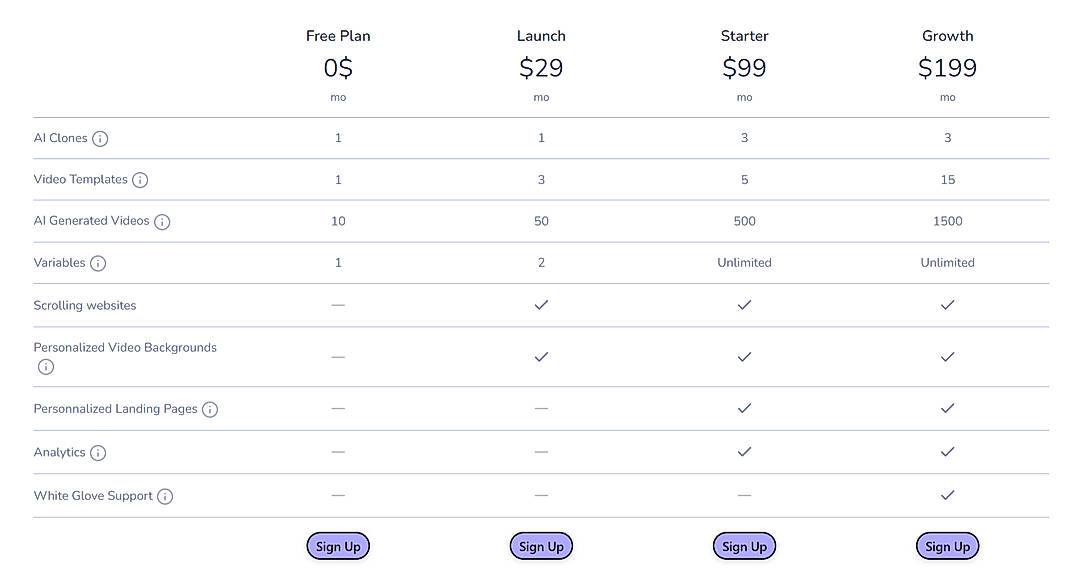The height and width of the screenshot is (580, 1070).
Task: Open the Analytics info icon
Action: [100, 452]
